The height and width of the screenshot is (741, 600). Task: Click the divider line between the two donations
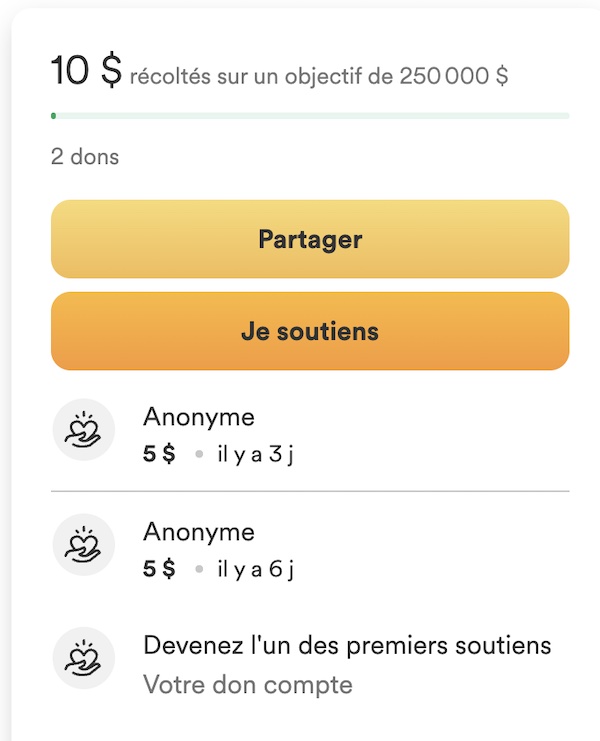click(x=310, y=491)
